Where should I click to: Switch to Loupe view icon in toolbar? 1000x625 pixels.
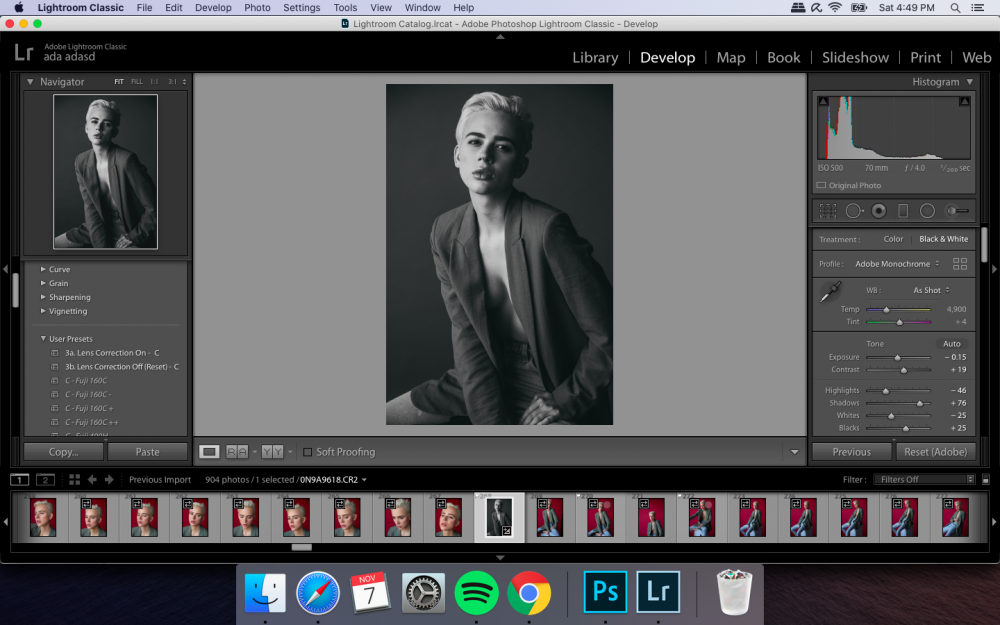[x=209, y=452]
